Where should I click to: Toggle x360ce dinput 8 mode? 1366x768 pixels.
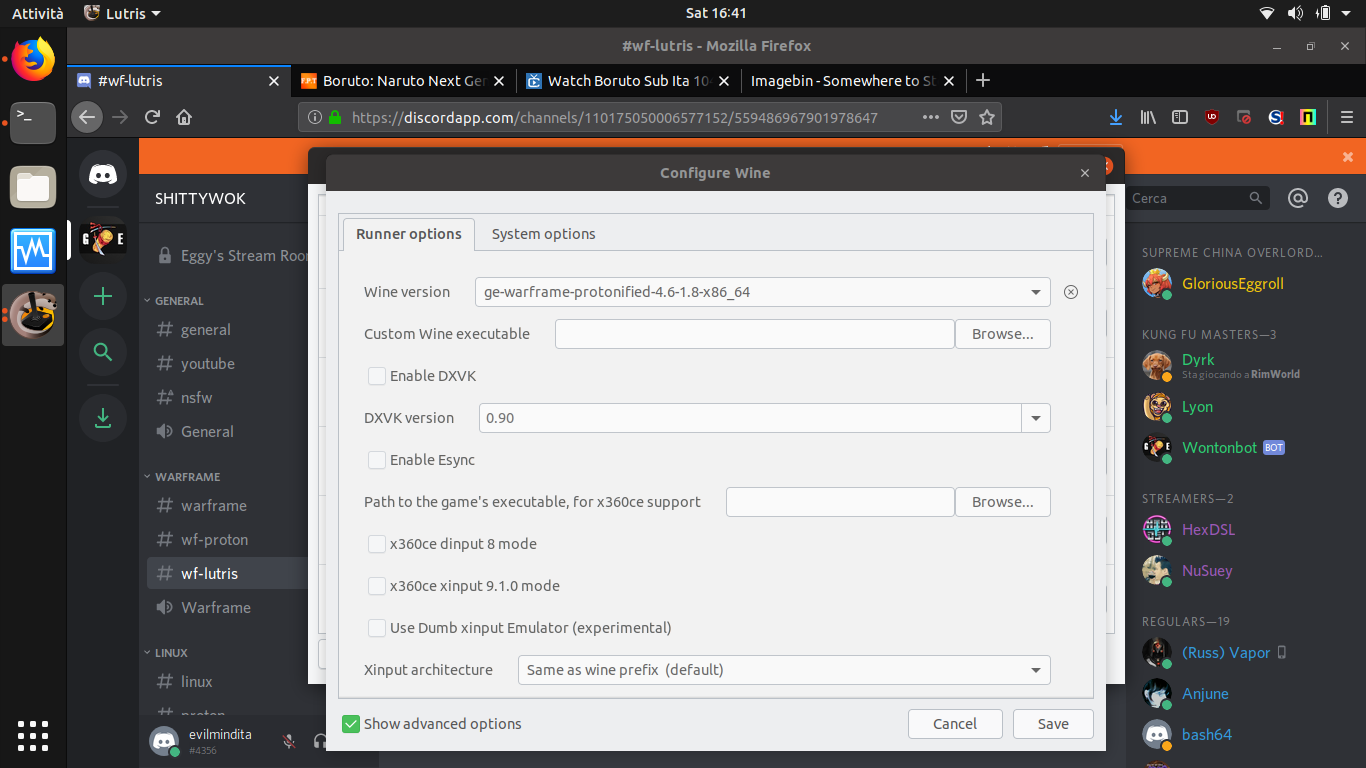tap(377, 544)
